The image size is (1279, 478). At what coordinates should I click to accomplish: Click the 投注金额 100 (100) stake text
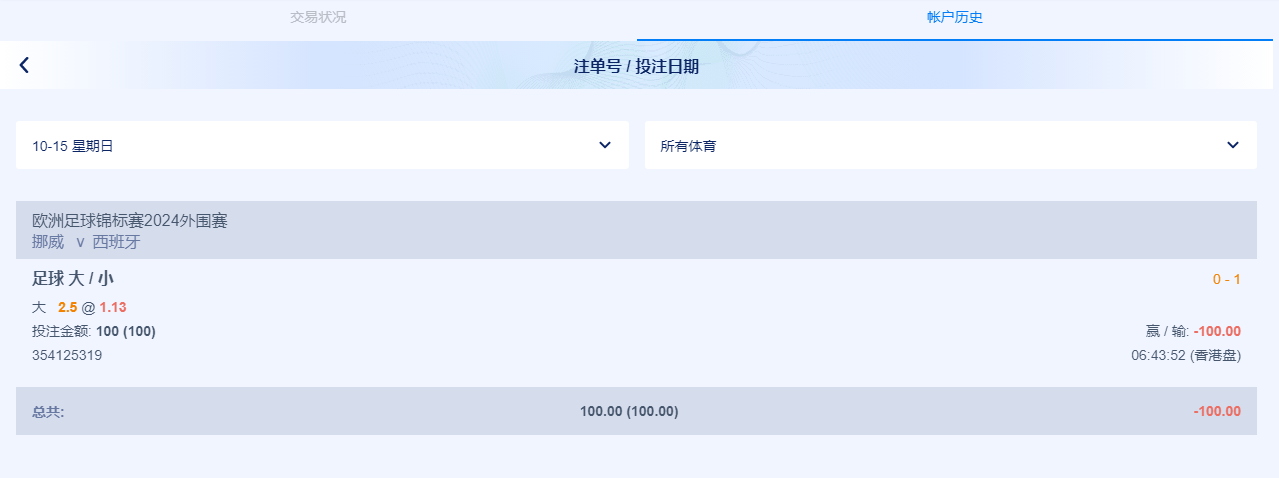[94, 331]
